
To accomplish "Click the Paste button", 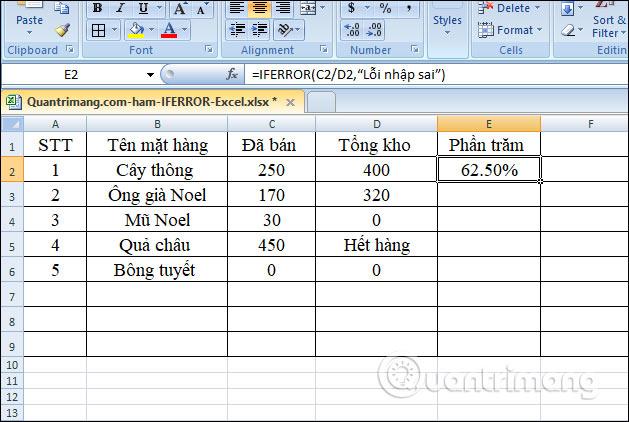I will [29, 20].
